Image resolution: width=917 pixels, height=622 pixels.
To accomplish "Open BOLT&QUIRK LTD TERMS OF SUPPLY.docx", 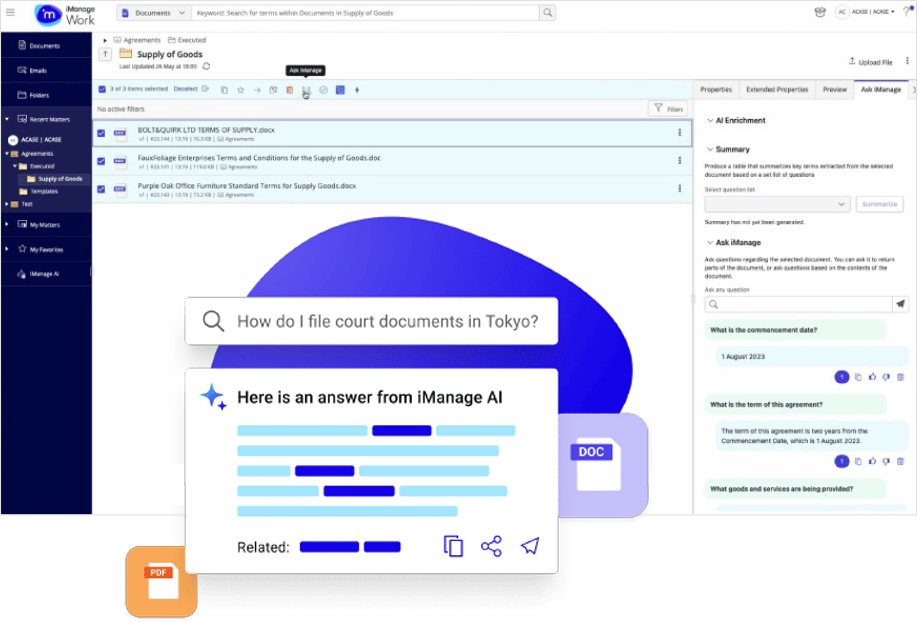I will coord(206,130).
